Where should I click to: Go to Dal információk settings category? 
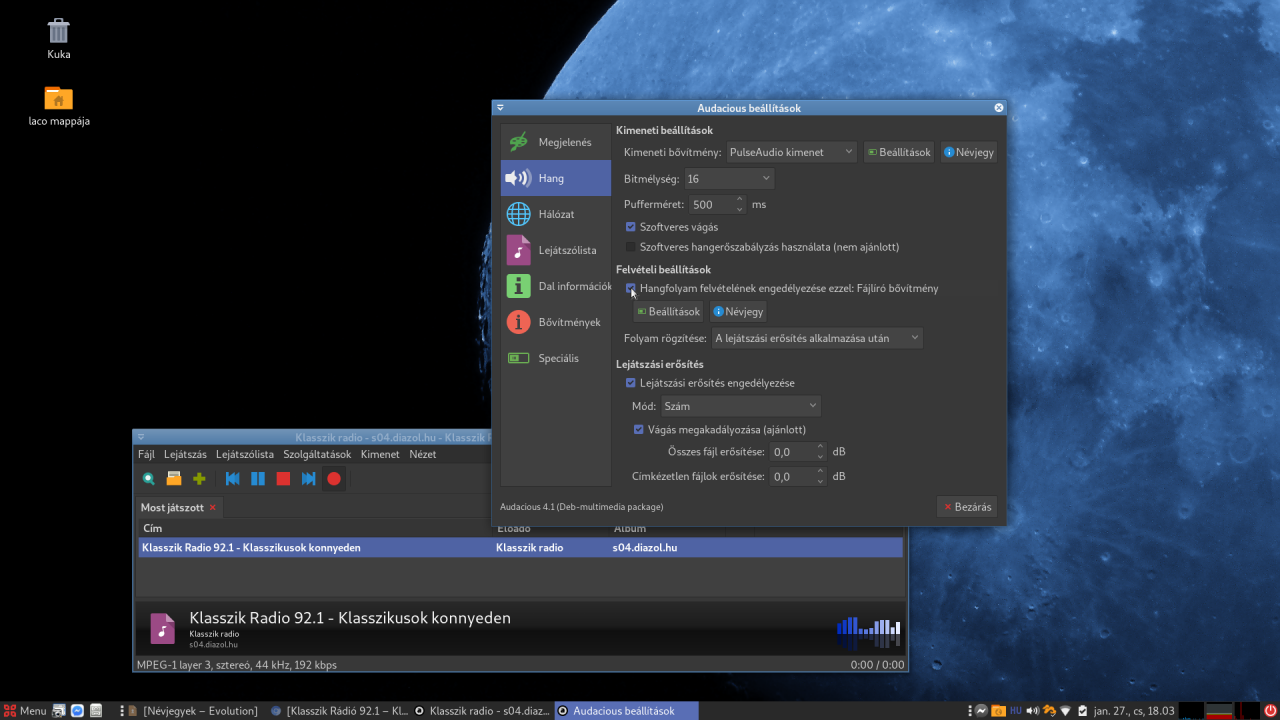[556, 286]
